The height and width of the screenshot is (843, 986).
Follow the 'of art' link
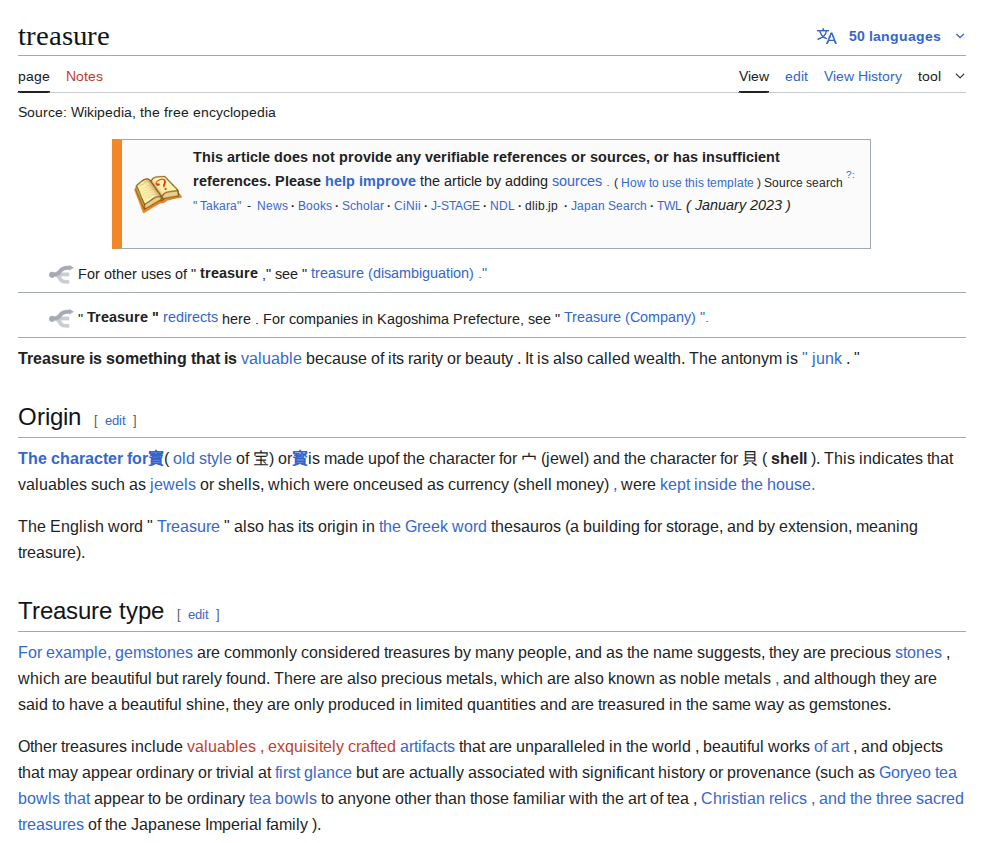(831, 747)
